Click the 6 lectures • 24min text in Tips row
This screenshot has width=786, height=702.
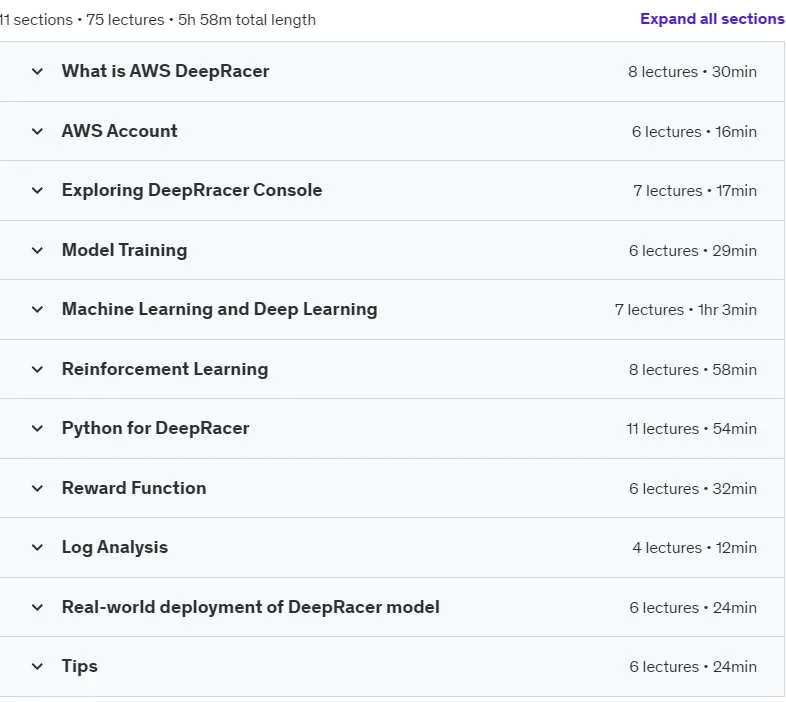coord(693,667)
